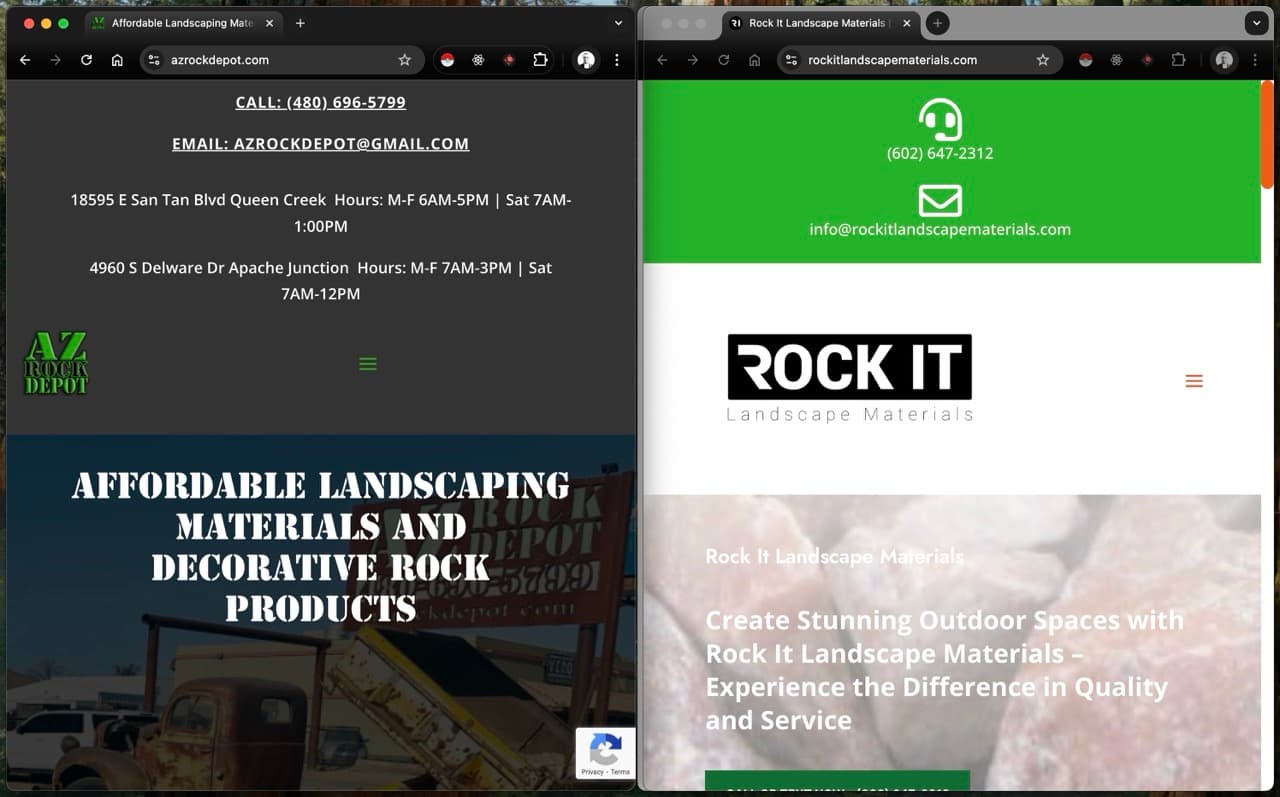Call Rock It at (602) 647-2312
This screenshot has width=1280, height=797.
[x=940, y=153]
